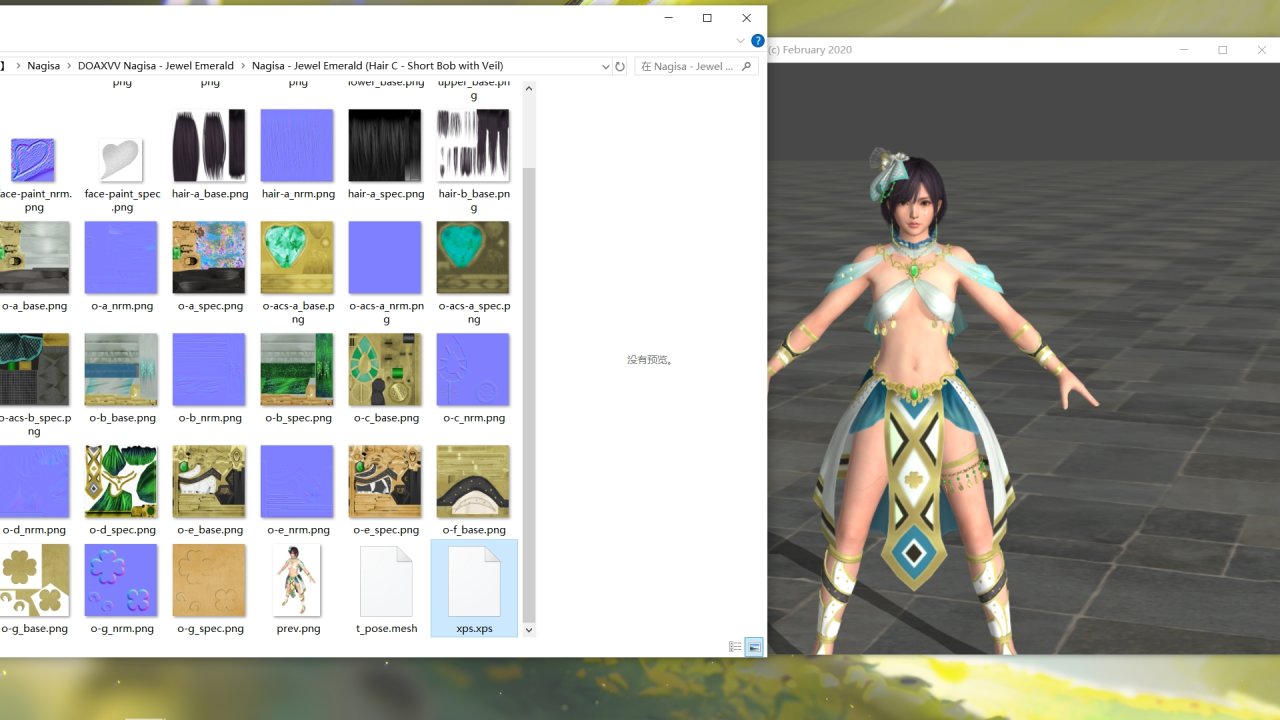Expand chevron after DOAXVV Nagisa - Jewel Emerald
The width and height of the screenshot is (1280, 720).
pos(243,66)
